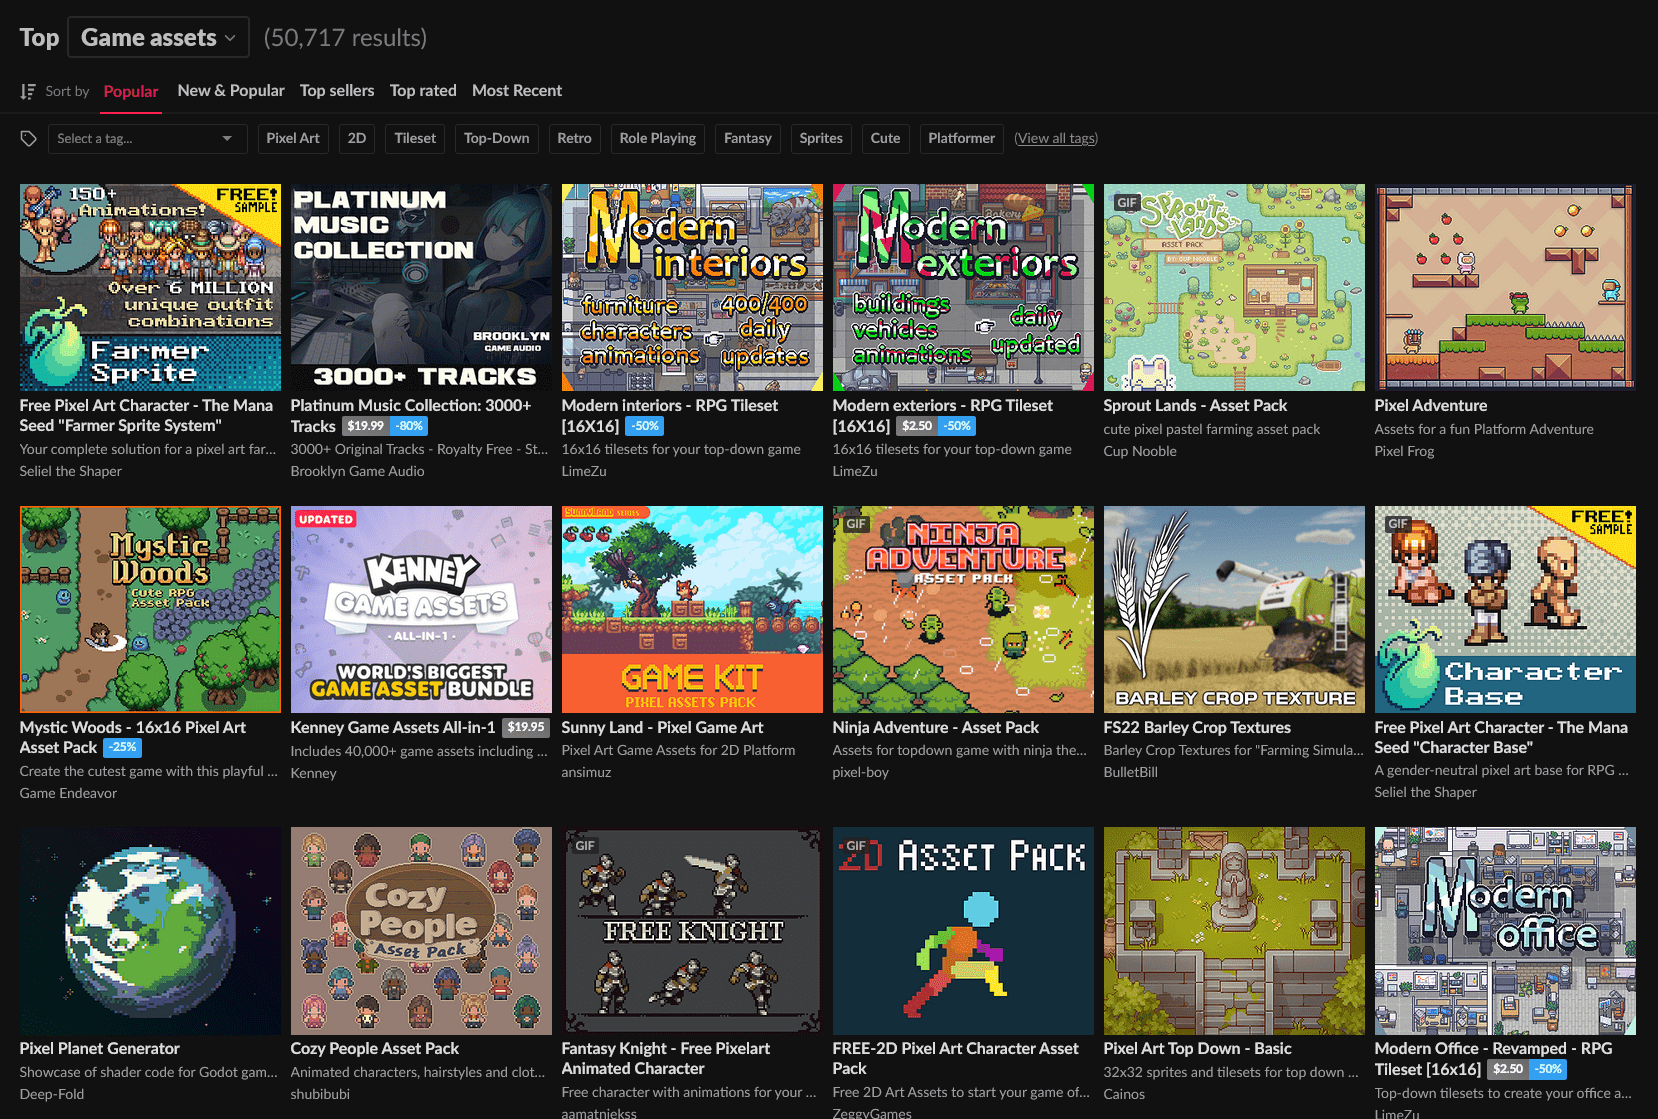This screenshot has height=1119, width=1658.
Task: Open Sunny Land - Pixel Game Art title
Action: [662, 727]
